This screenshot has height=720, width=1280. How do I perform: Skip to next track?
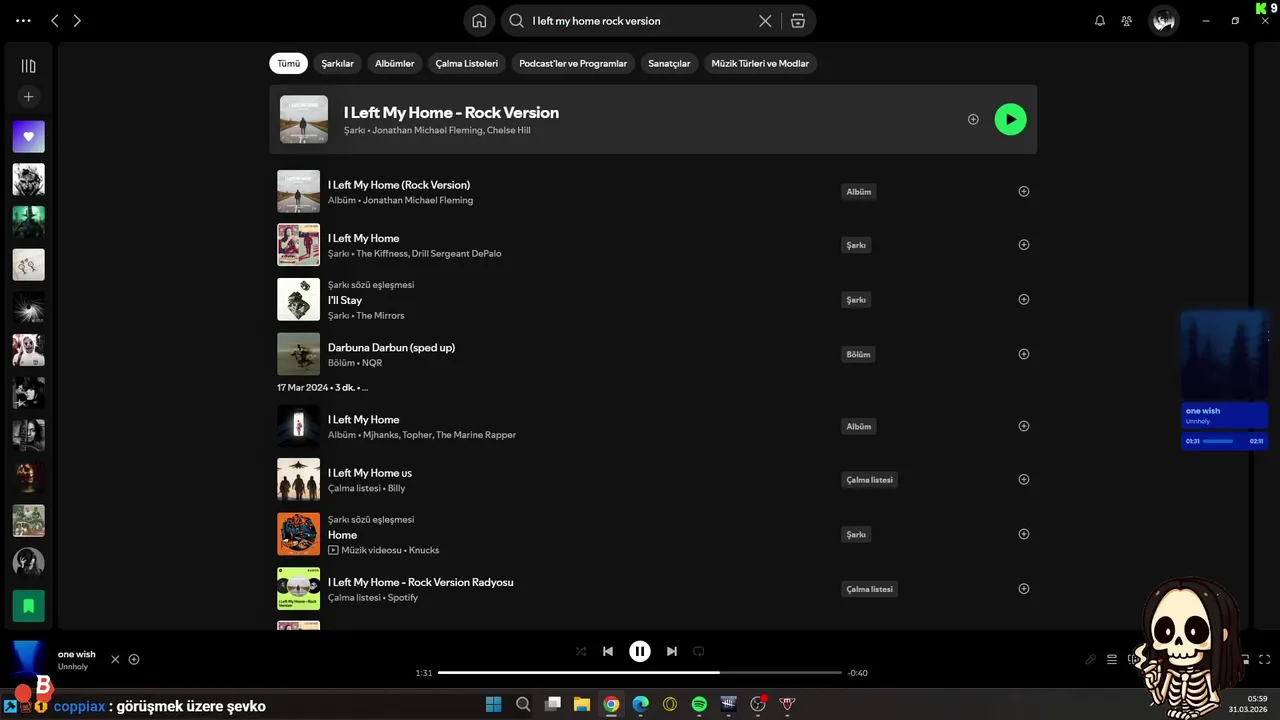[672, 651]
